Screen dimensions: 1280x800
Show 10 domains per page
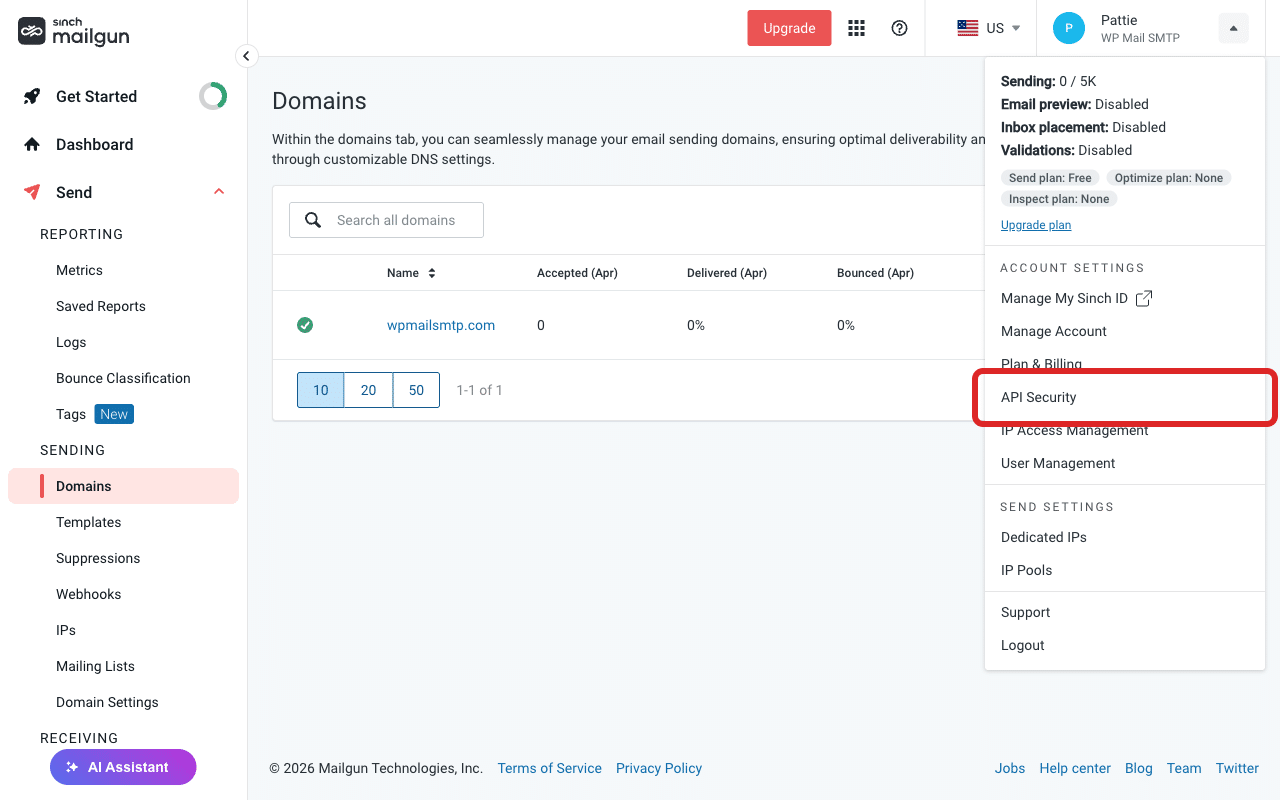tap(321, 390)
